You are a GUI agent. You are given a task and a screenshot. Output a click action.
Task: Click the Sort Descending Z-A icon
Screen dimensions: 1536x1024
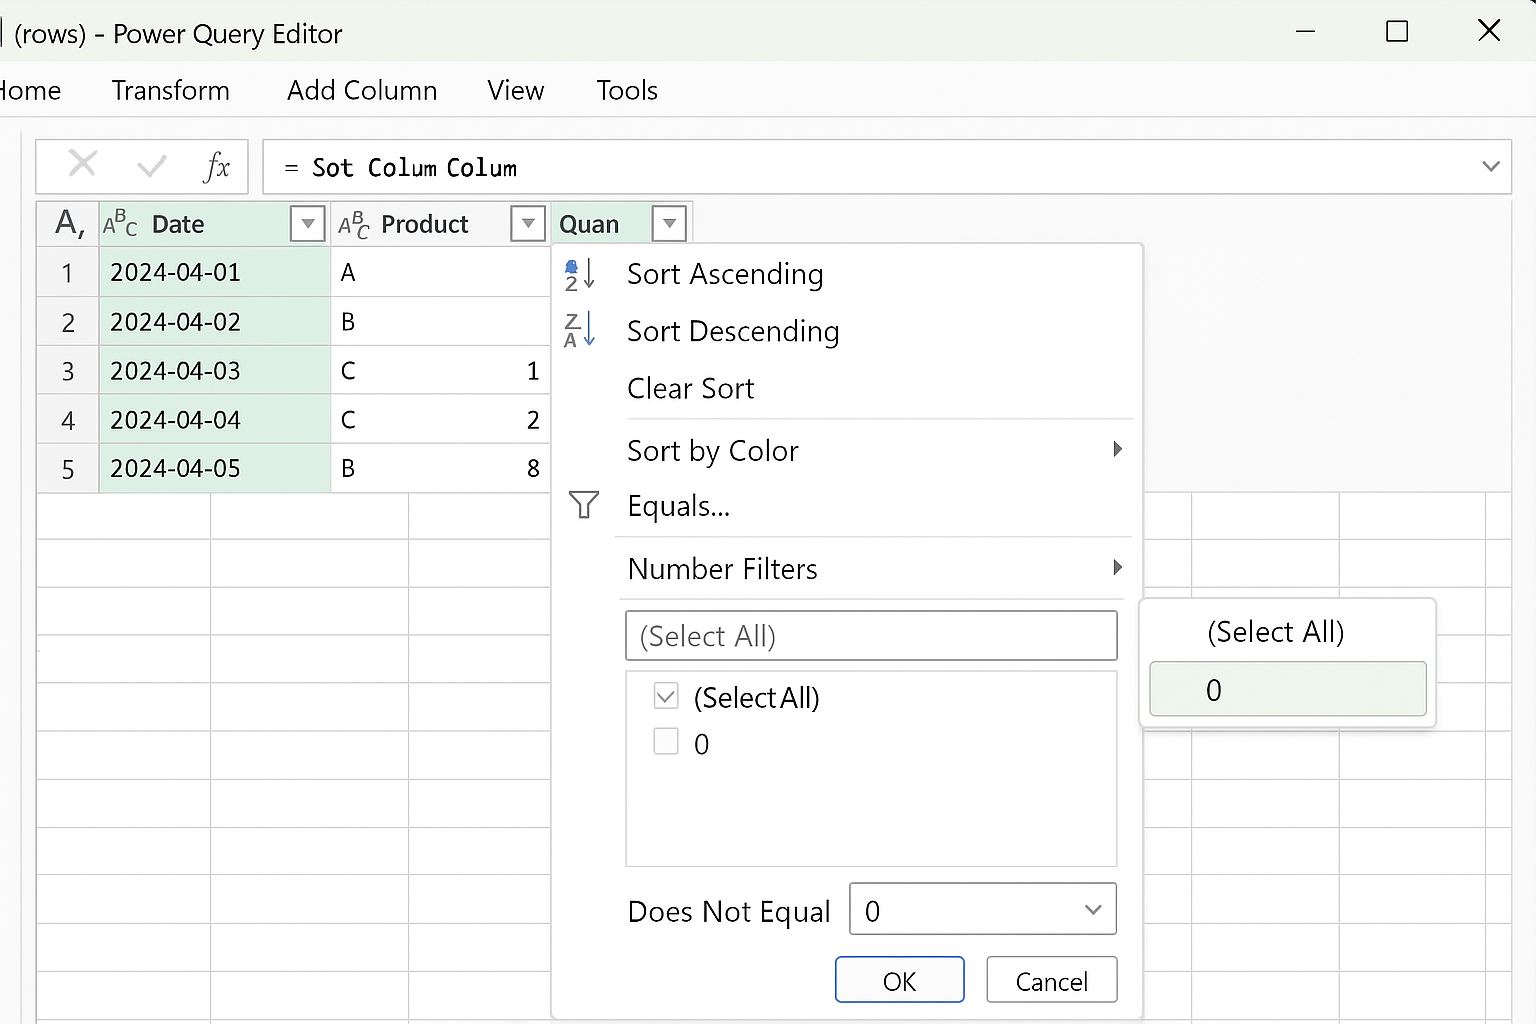coord(580,330)
